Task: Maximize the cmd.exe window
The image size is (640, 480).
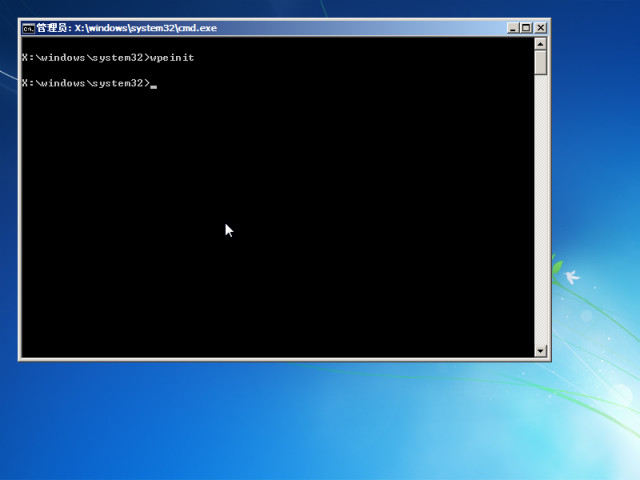Action: [x=526, y=28]
